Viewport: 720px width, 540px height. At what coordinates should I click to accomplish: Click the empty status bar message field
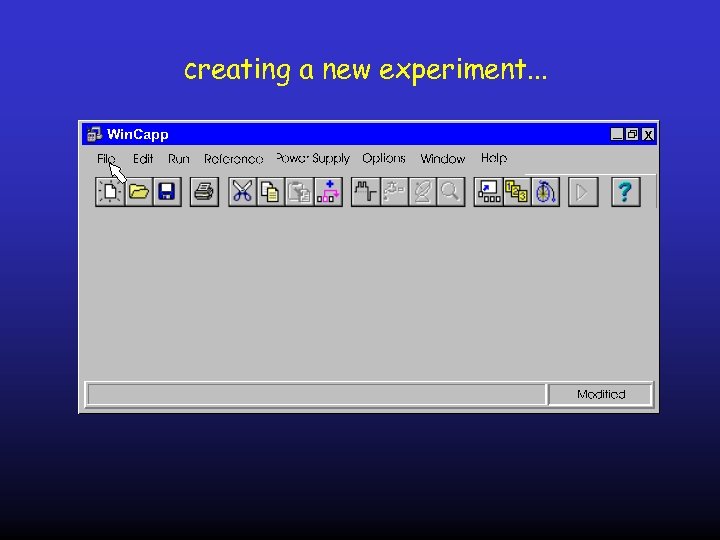coord(317,394)
